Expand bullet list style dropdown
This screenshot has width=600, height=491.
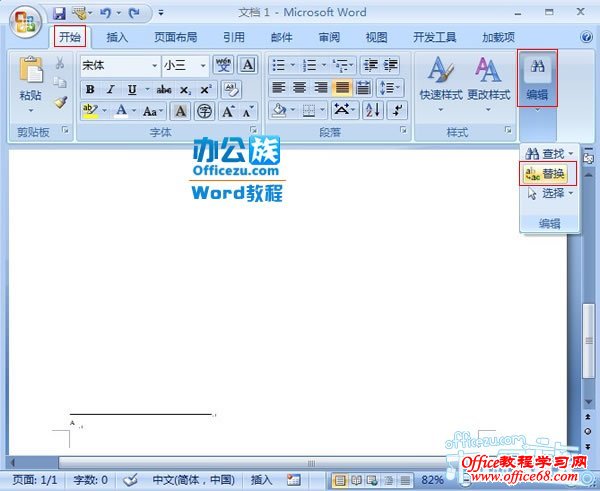coord(293,65)
